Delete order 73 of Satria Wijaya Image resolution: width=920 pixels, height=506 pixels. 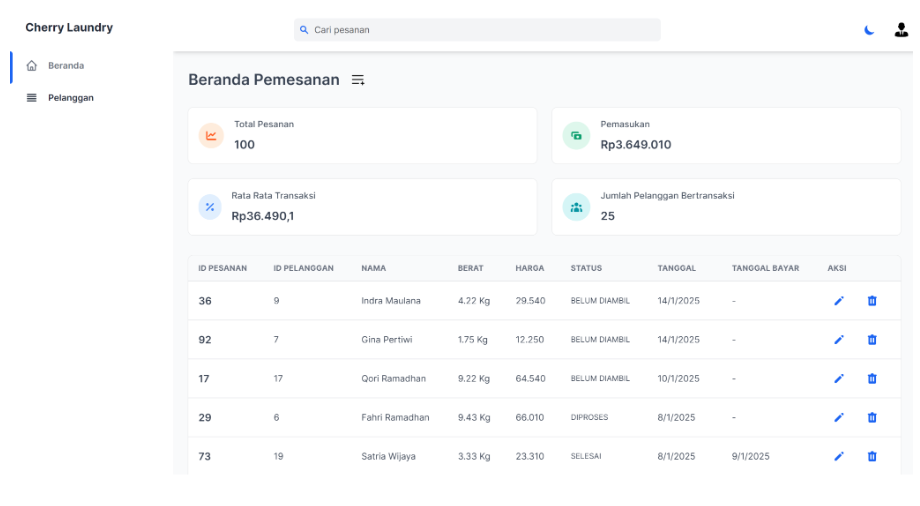(872, 456)
